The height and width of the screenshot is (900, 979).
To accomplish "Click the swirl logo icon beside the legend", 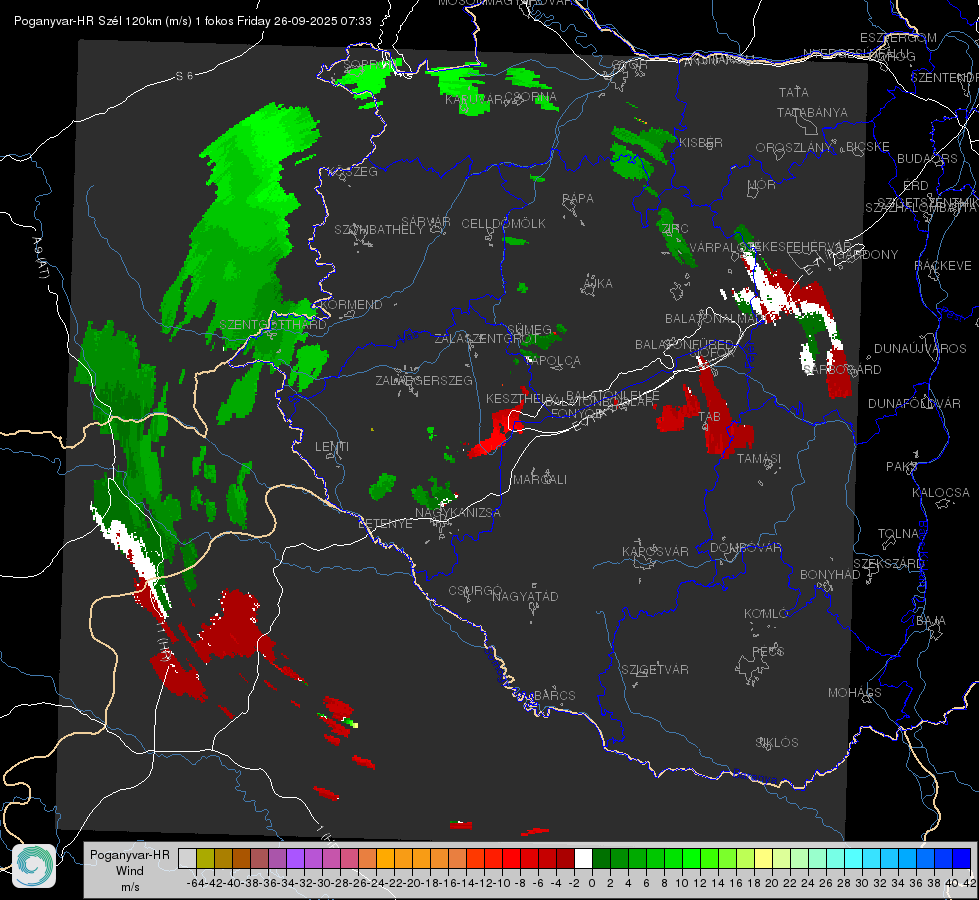I will click(34, 866).
